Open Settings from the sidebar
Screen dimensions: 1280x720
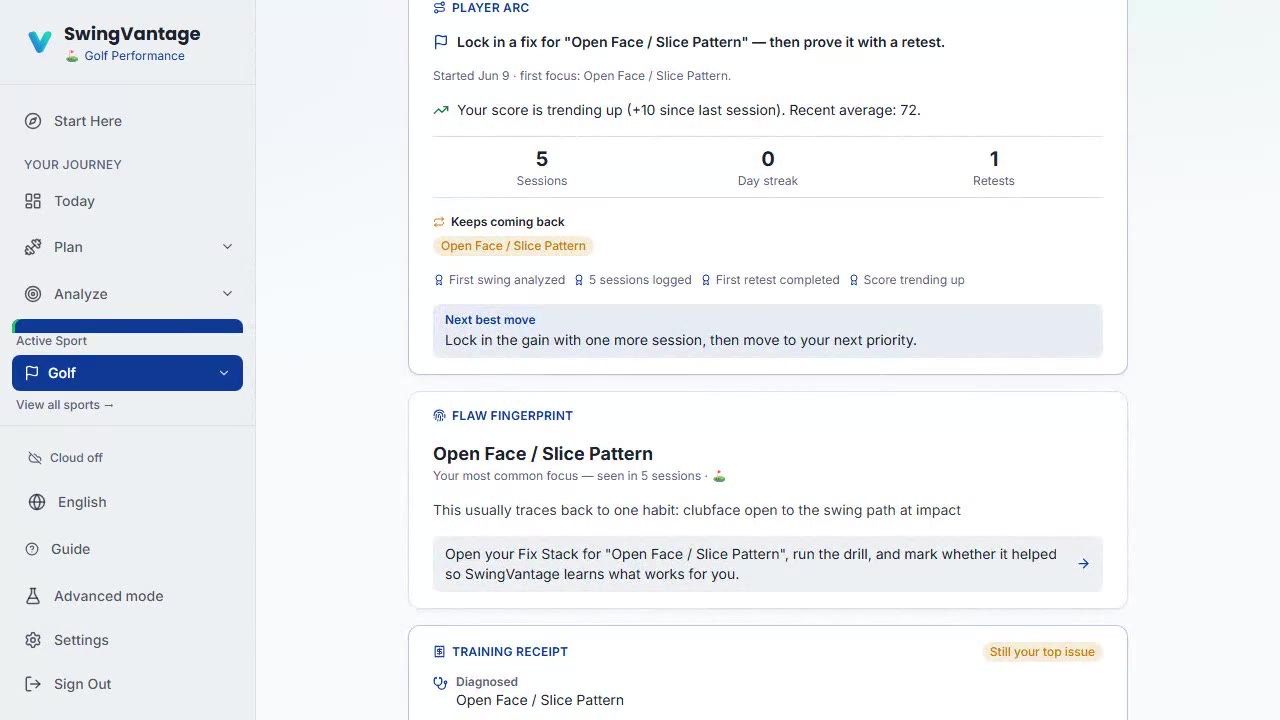click(x=127, y=640)
